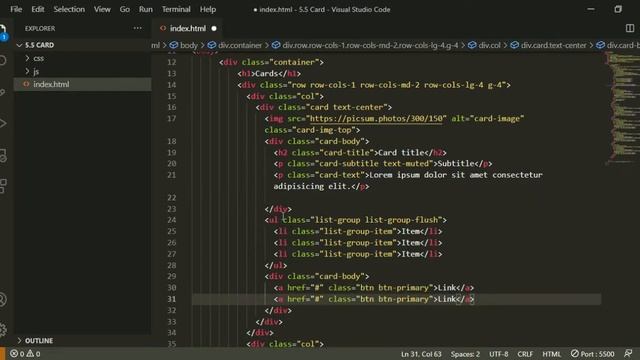The height and width of the screenshot is (360, 640).
Task: Click the EXPLORER panel title
Action: click(x=40, y=28)
